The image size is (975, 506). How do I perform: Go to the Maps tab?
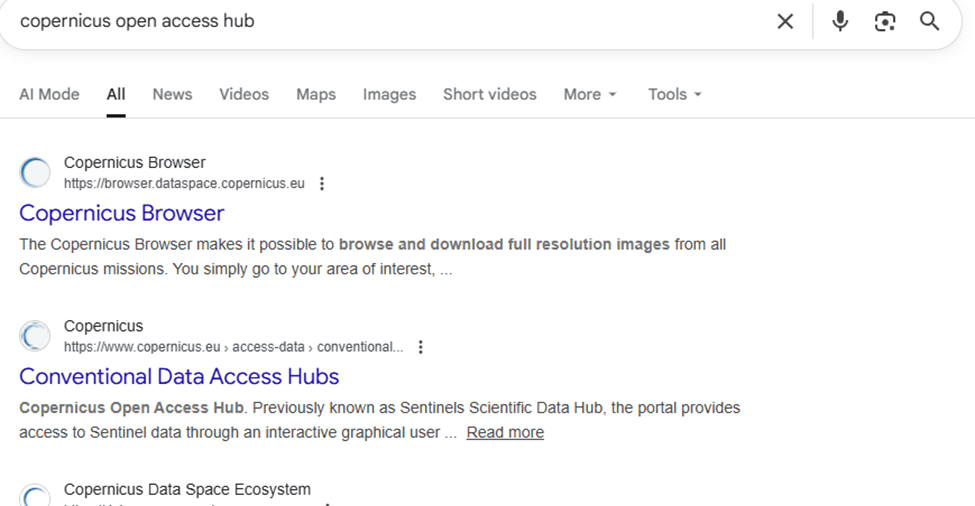316,94
